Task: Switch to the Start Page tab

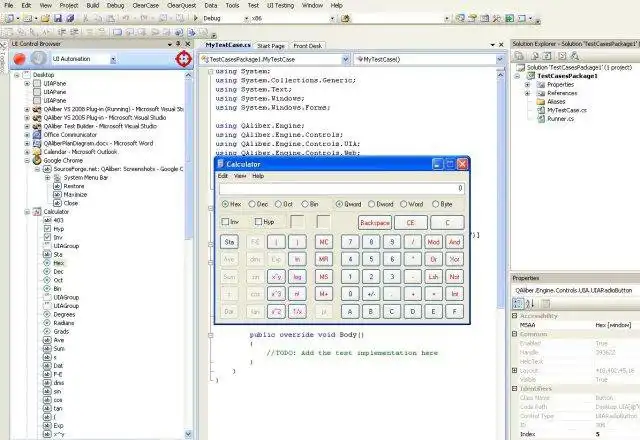Action: pos(271,46)
